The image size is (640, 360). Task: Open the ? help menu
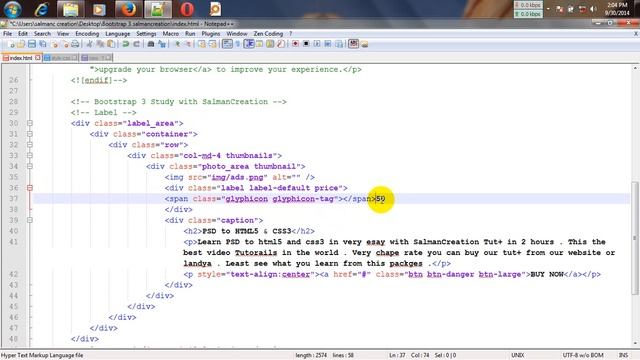[x=291, y=33]
